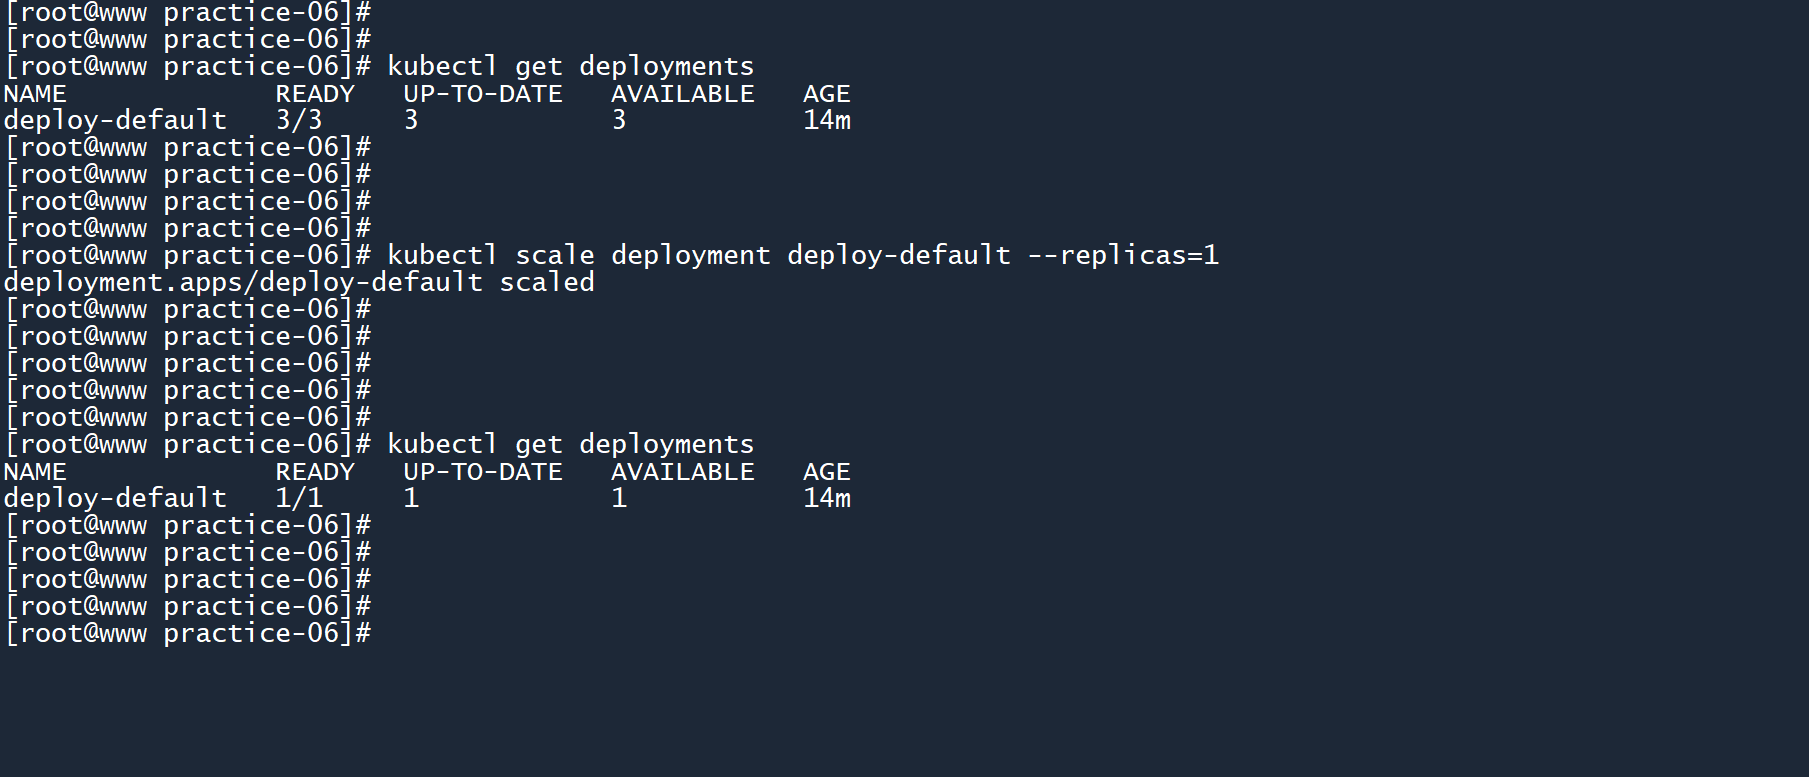The width and height of the screenshot is (1809, 777).
Task: Click the second 'kubectl get deployments' command
Action: pos(570,445)
